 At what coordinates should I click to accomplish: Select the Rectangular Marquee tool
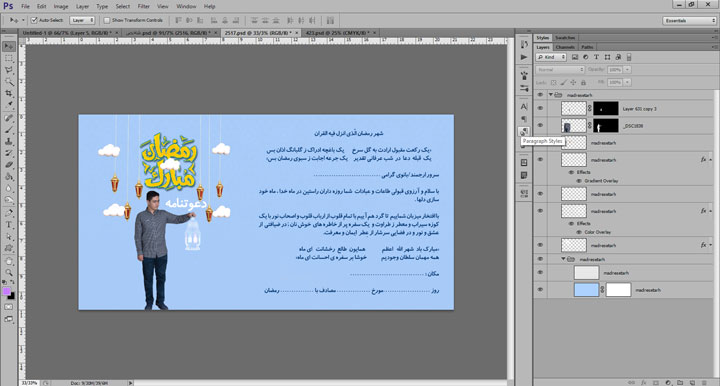(9, 58)
